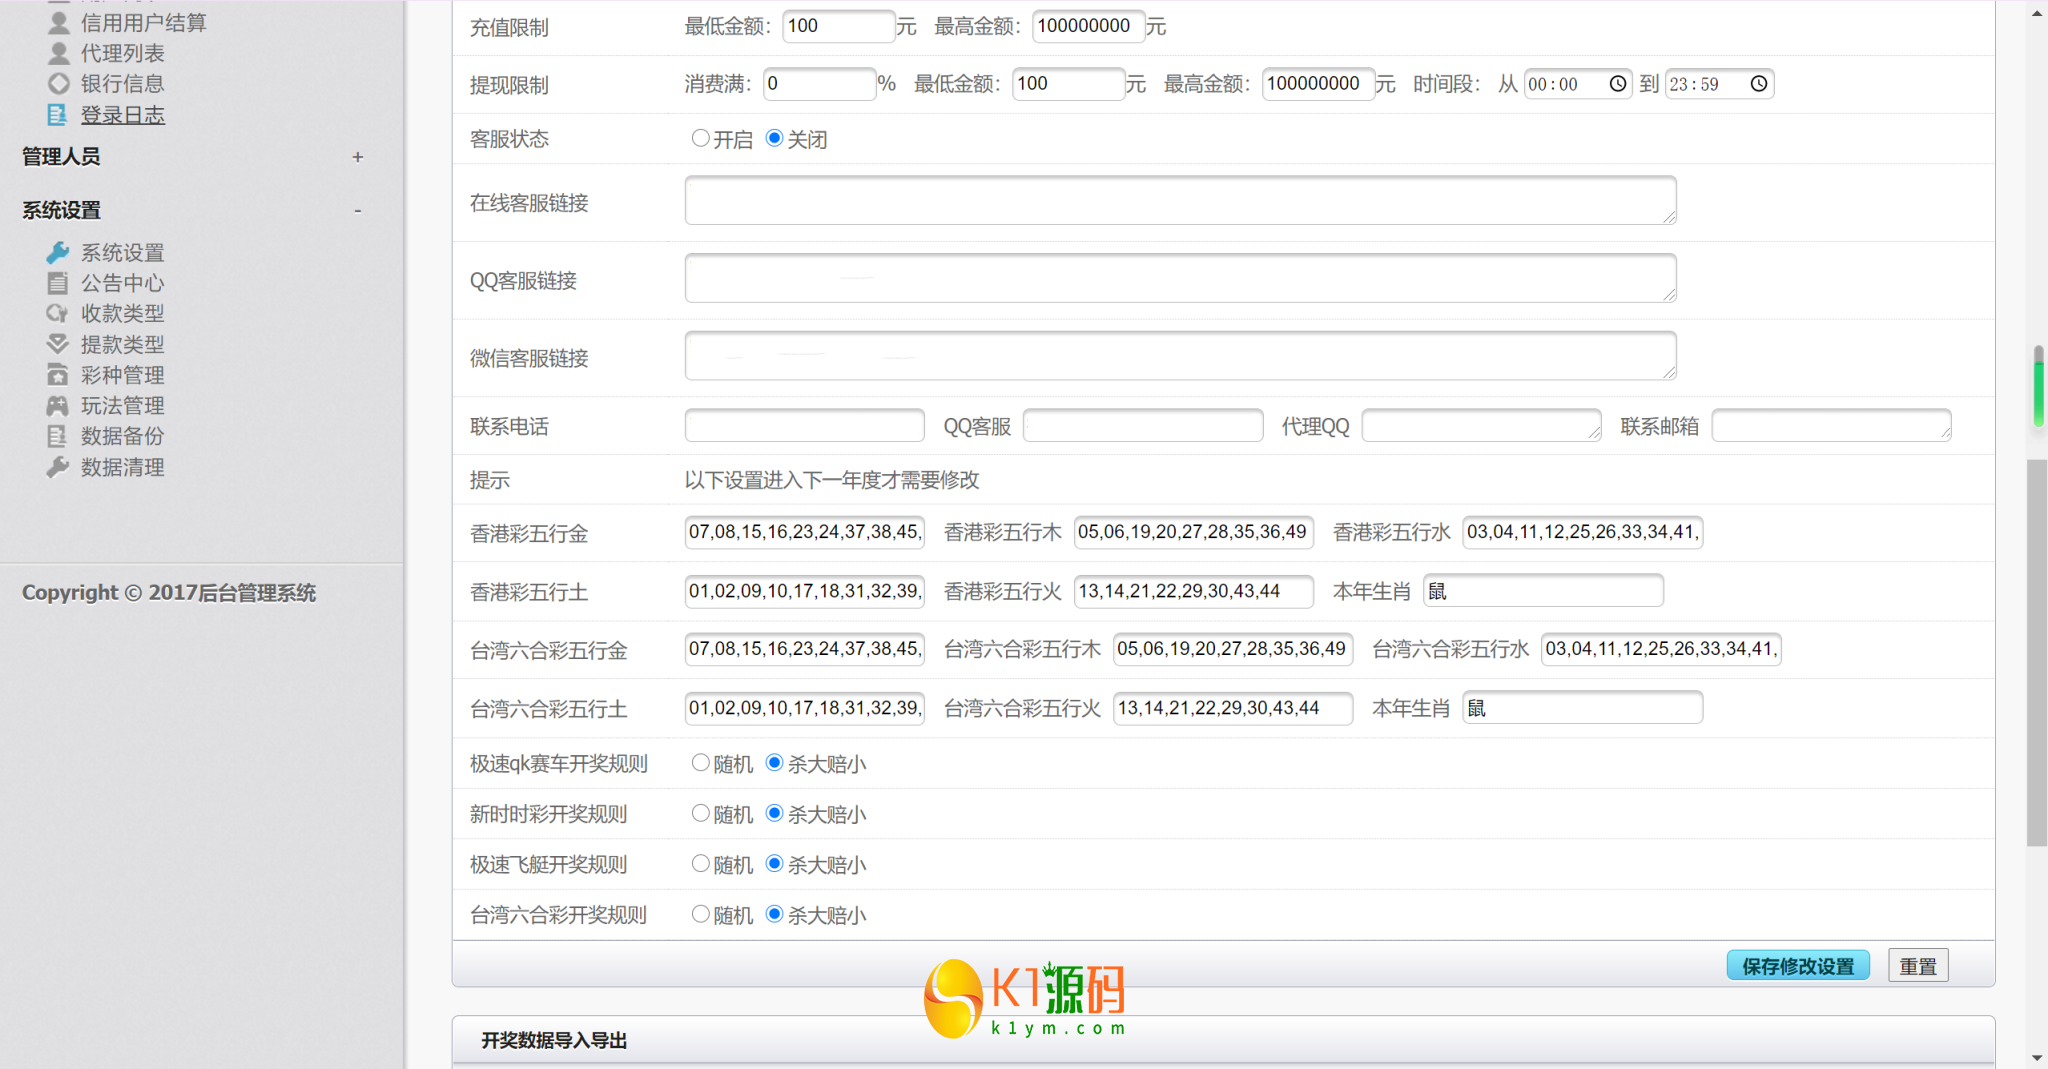
Task: Open 收款类型 settings
Action: click(x=122, y=313)
